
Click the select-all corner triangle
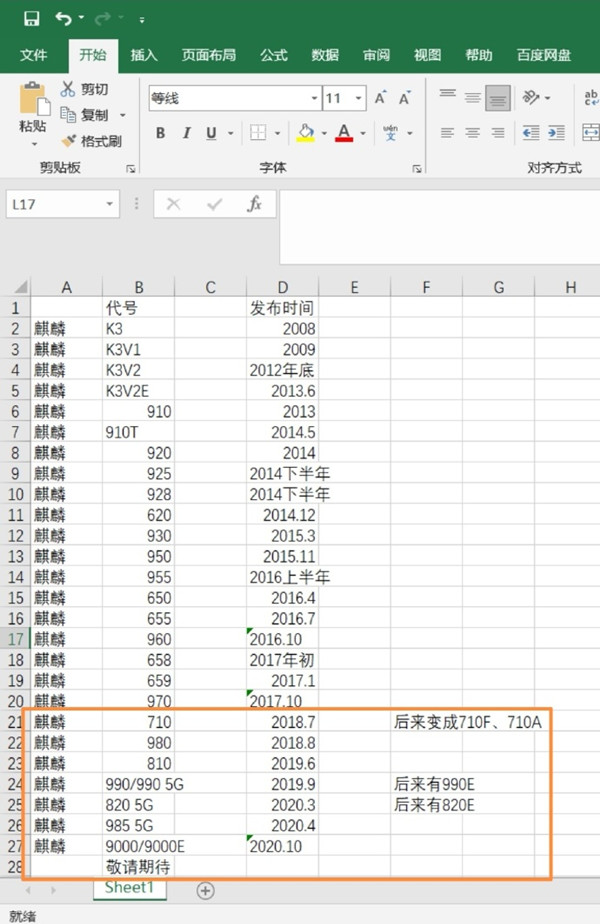pos(21,287)
